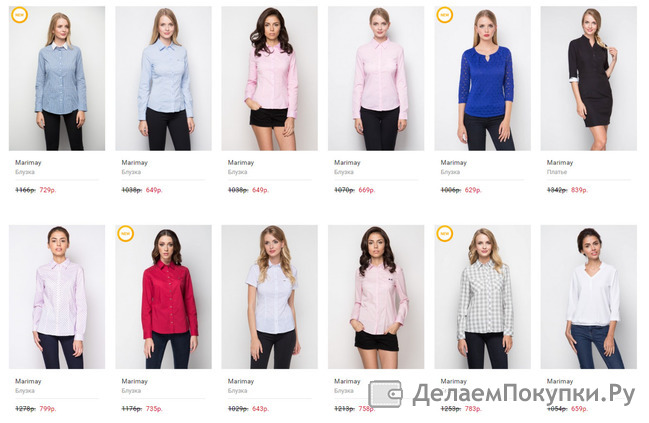Viewport: 649px width, 423px height.
Task: Open the white V-neck blouse with jeans photo
Action: pyautogui.click(x=588, y=297)
